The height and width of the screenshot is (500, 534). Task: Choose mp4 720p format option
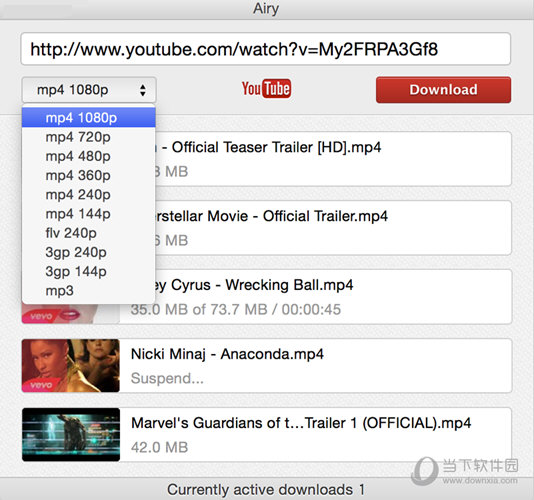(x=89, y=137)
